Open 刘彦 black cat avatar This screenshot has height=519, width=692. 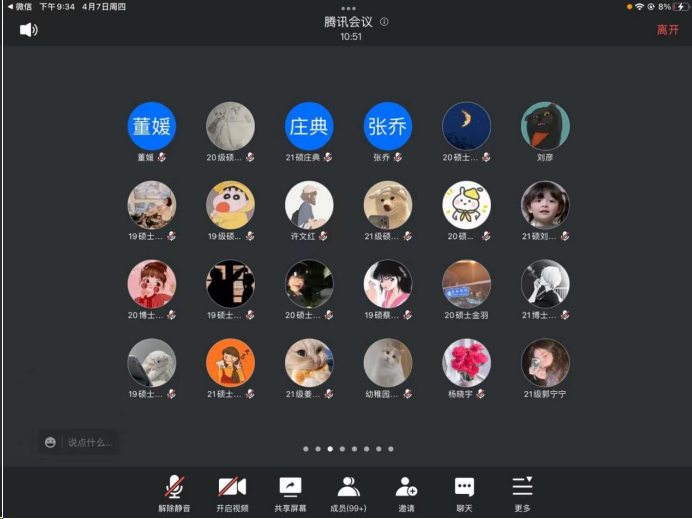(545, 127)
